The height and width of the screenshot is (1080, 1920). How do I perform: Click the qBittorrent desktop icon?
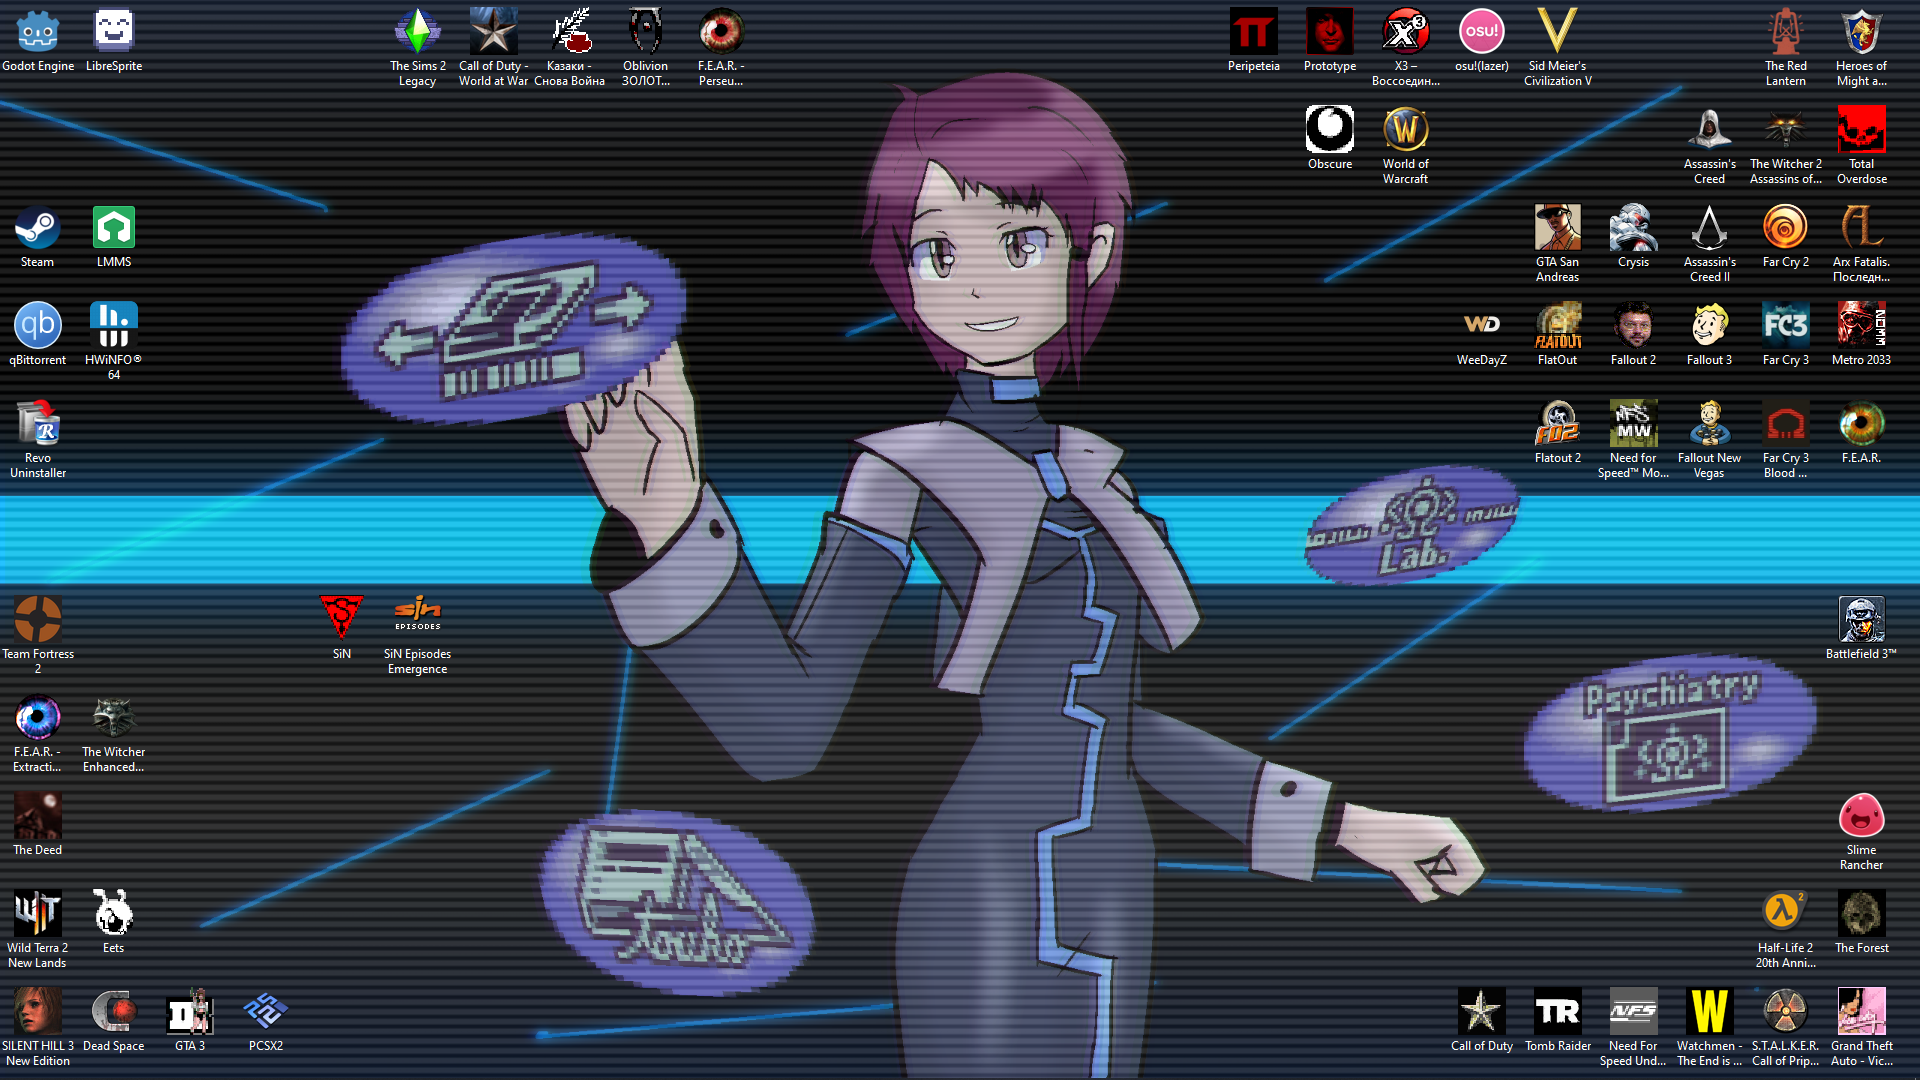[x=38, y=334]
